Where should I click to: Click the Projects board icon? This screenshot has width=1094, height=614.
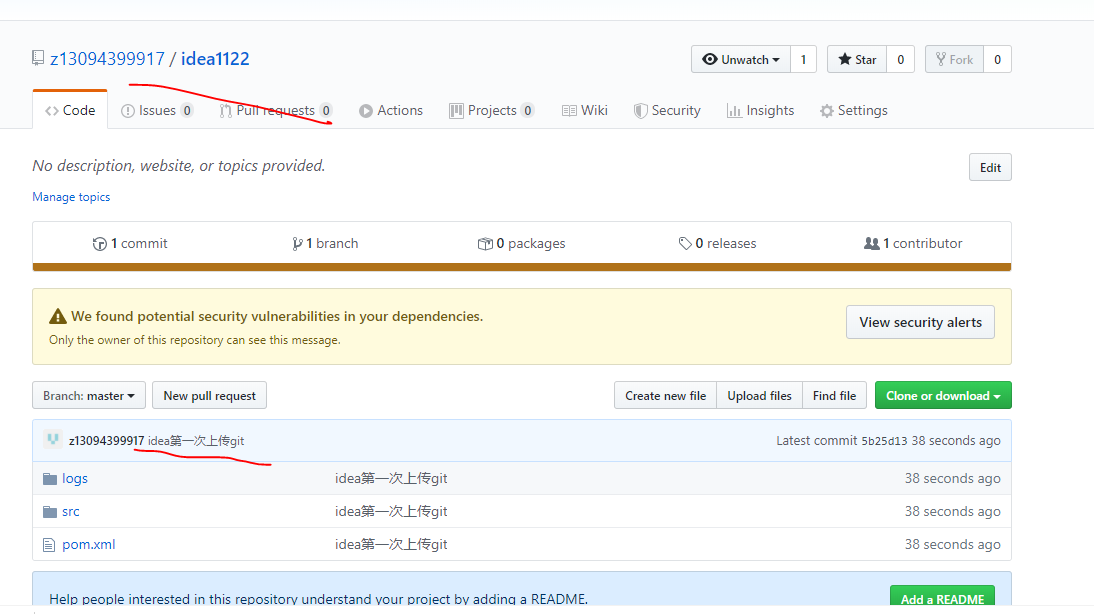point(456,111)
